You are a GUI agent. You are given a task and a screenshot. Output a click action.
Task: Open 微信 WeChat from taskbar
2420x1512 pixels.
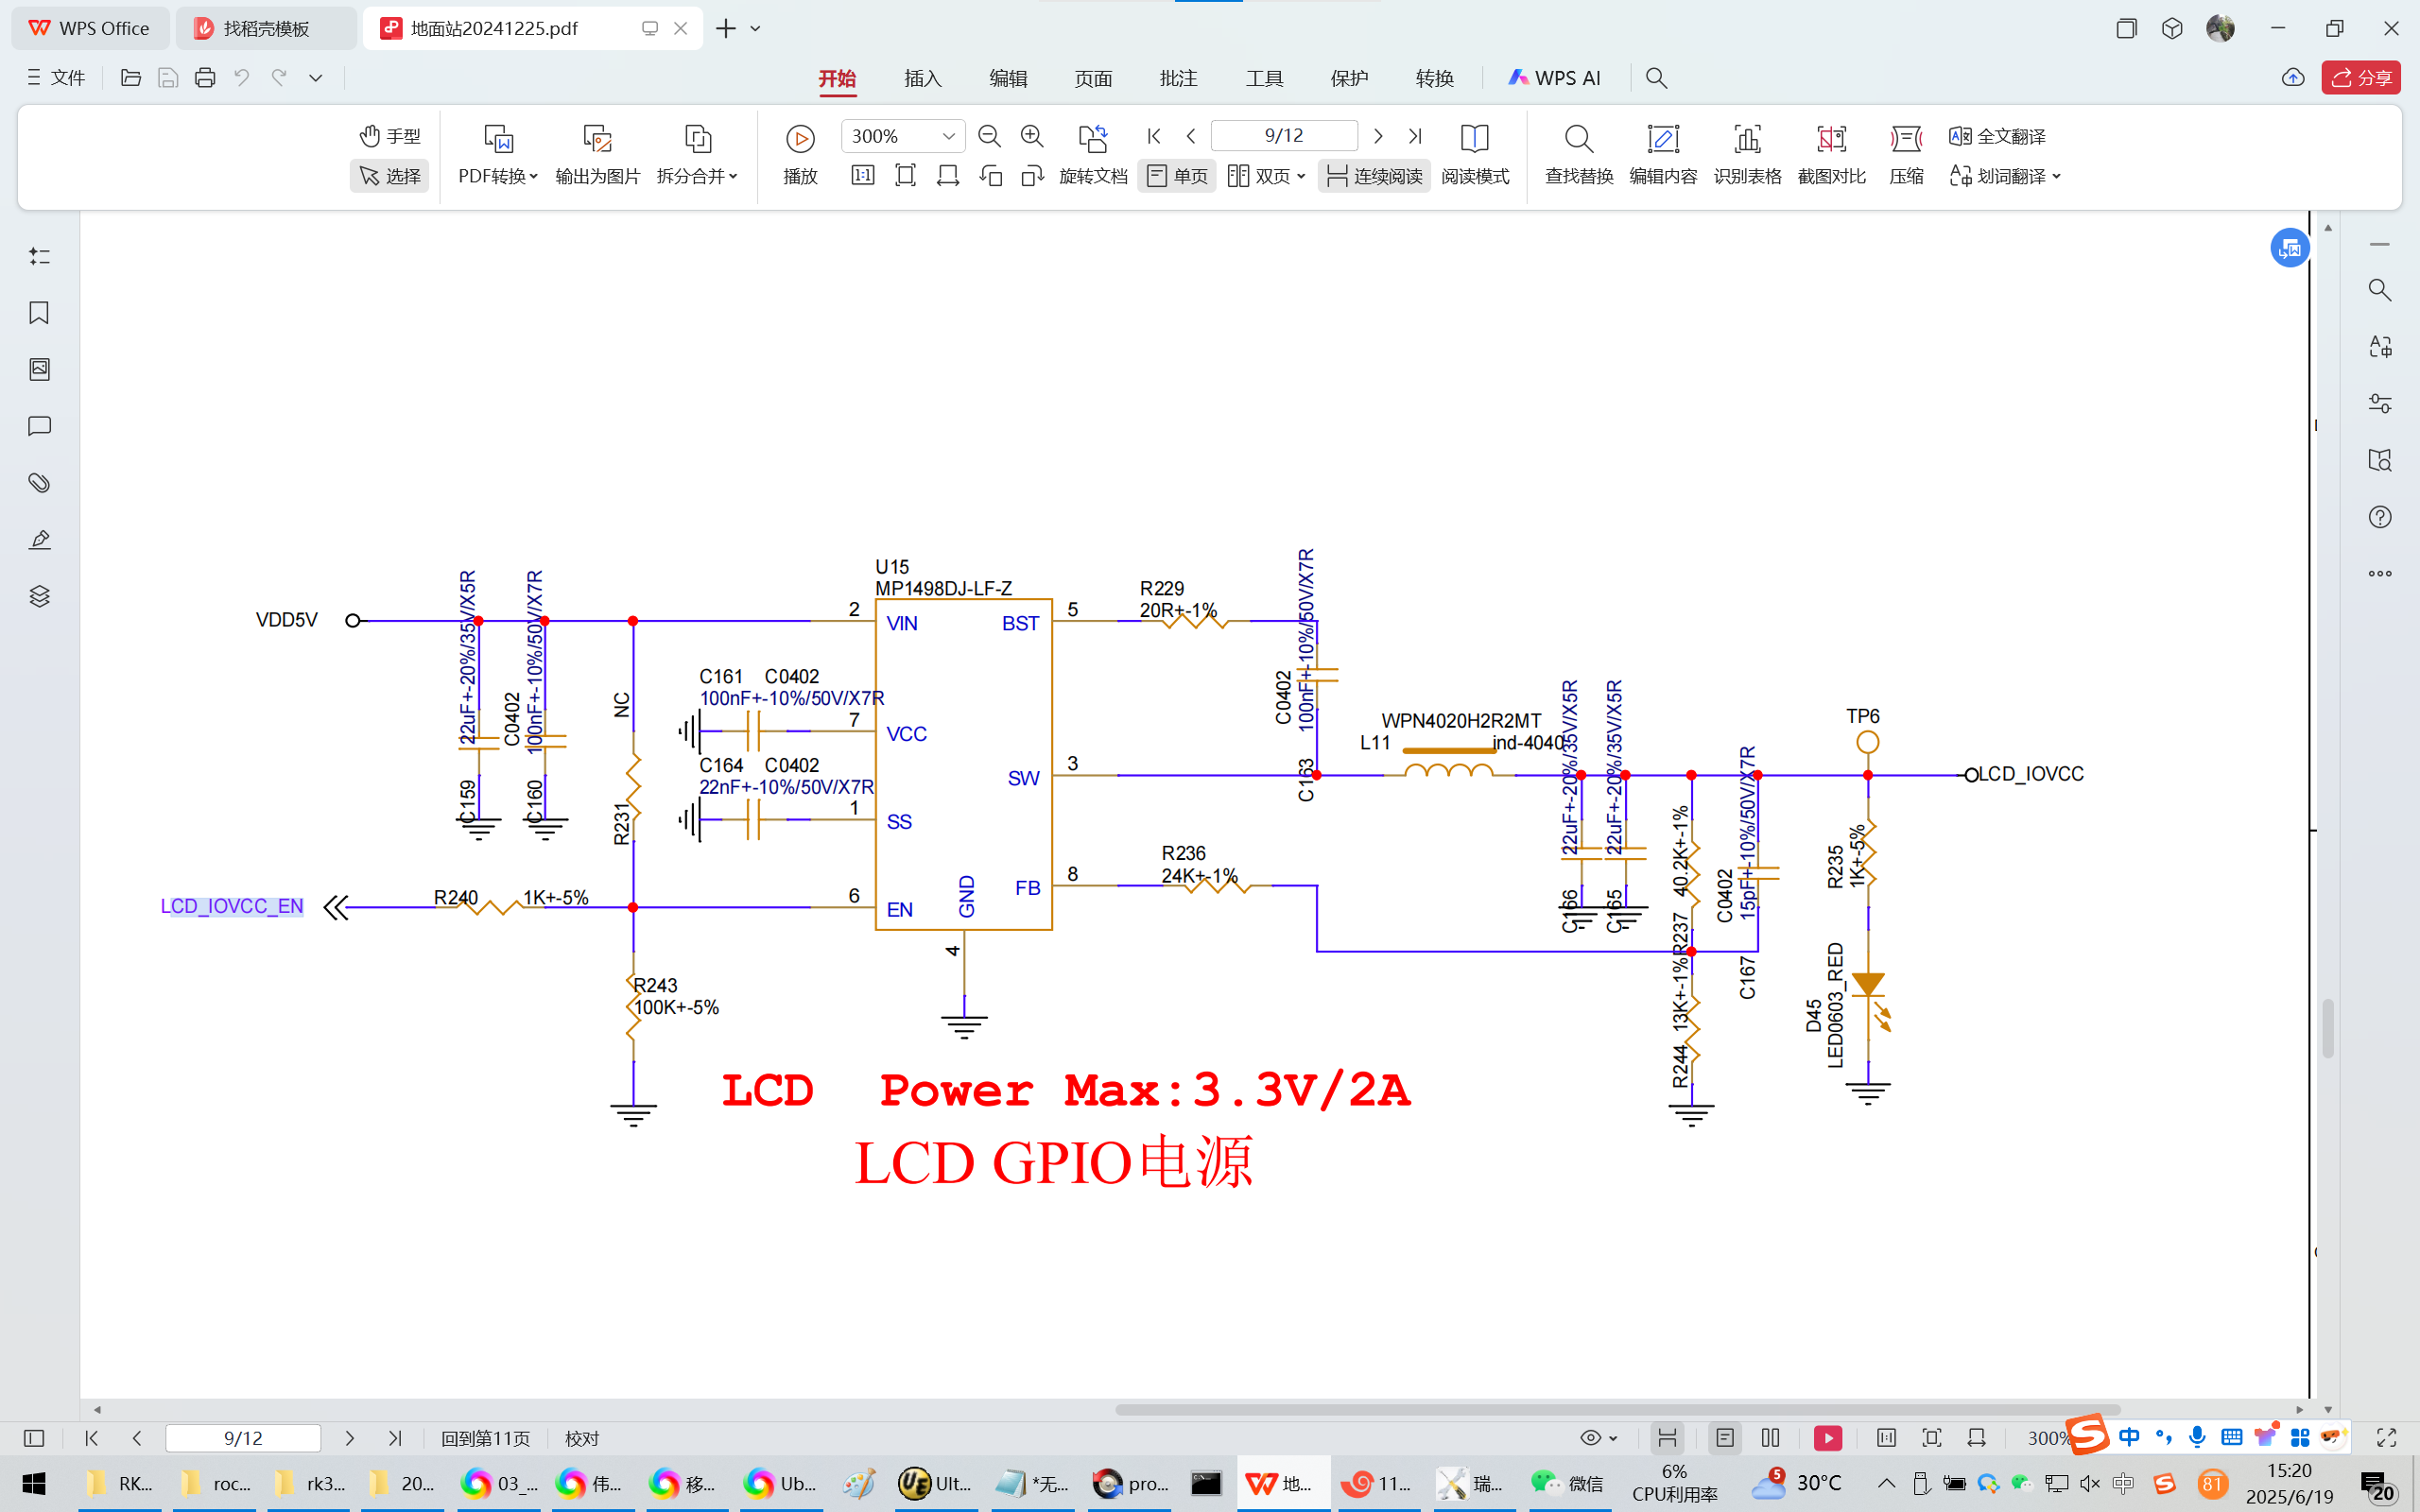tap(1567, 1483)
